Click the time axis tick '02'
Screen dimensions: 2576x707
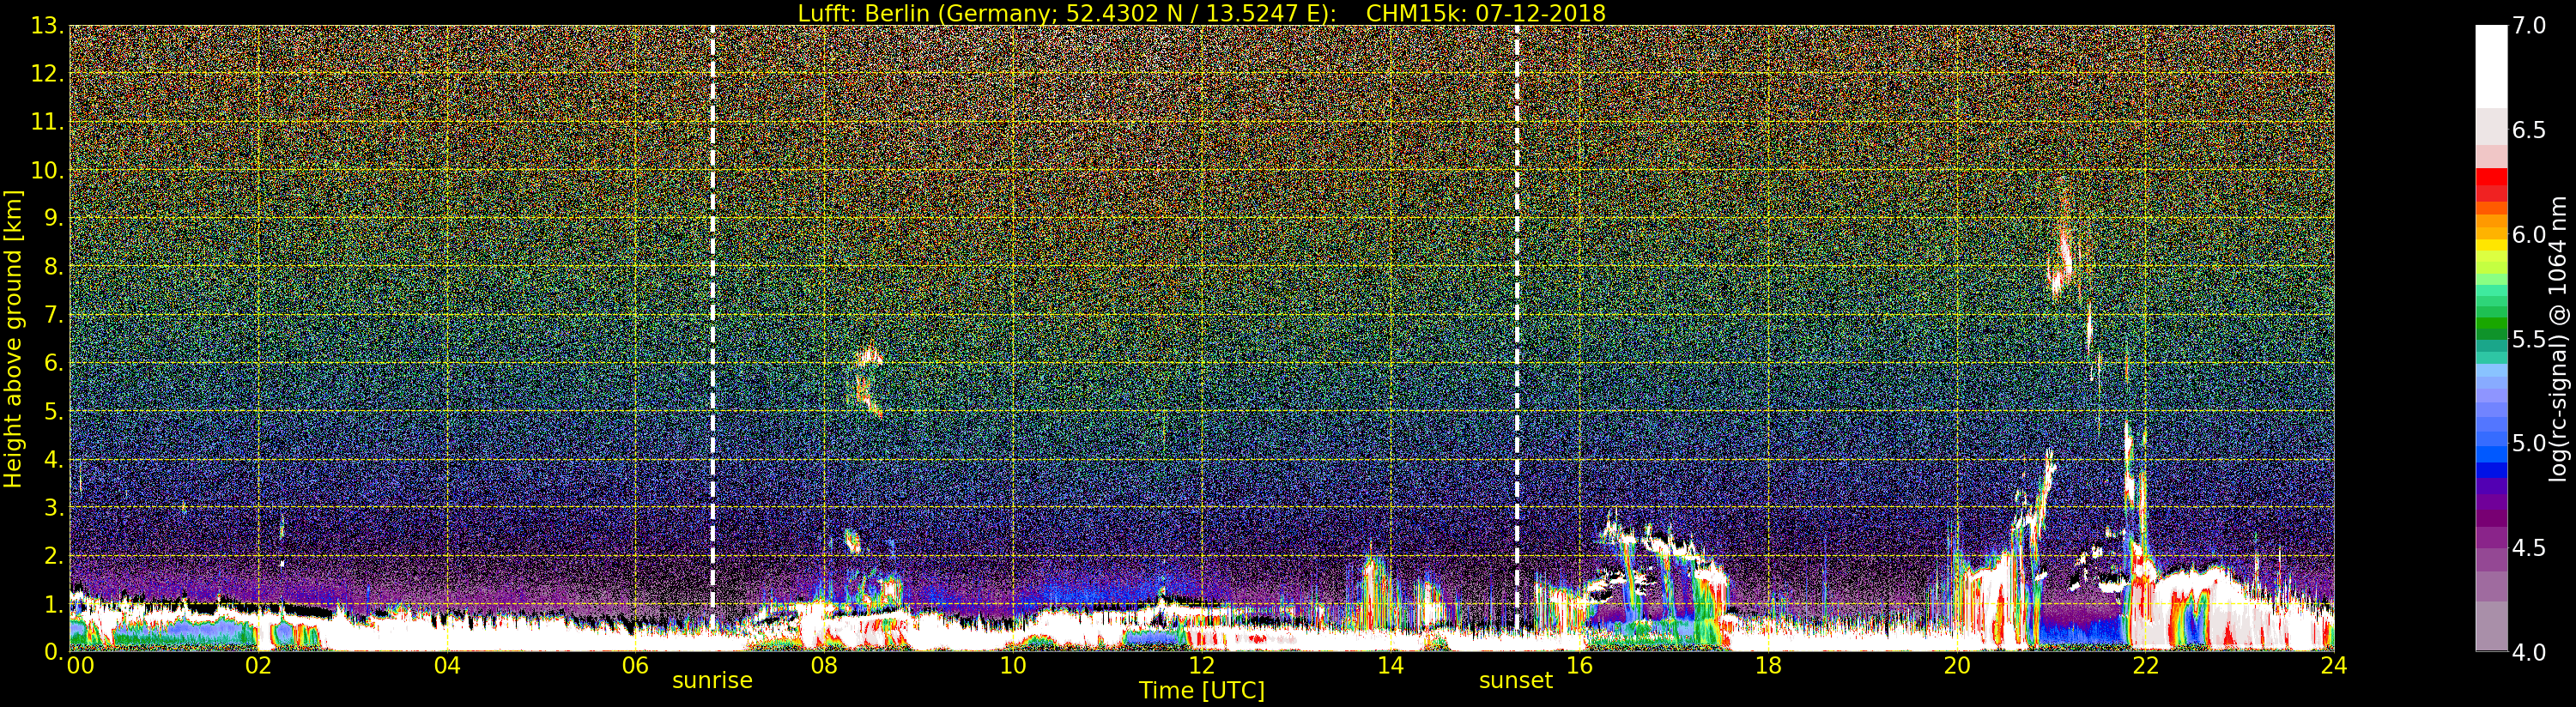coord(258,666)
